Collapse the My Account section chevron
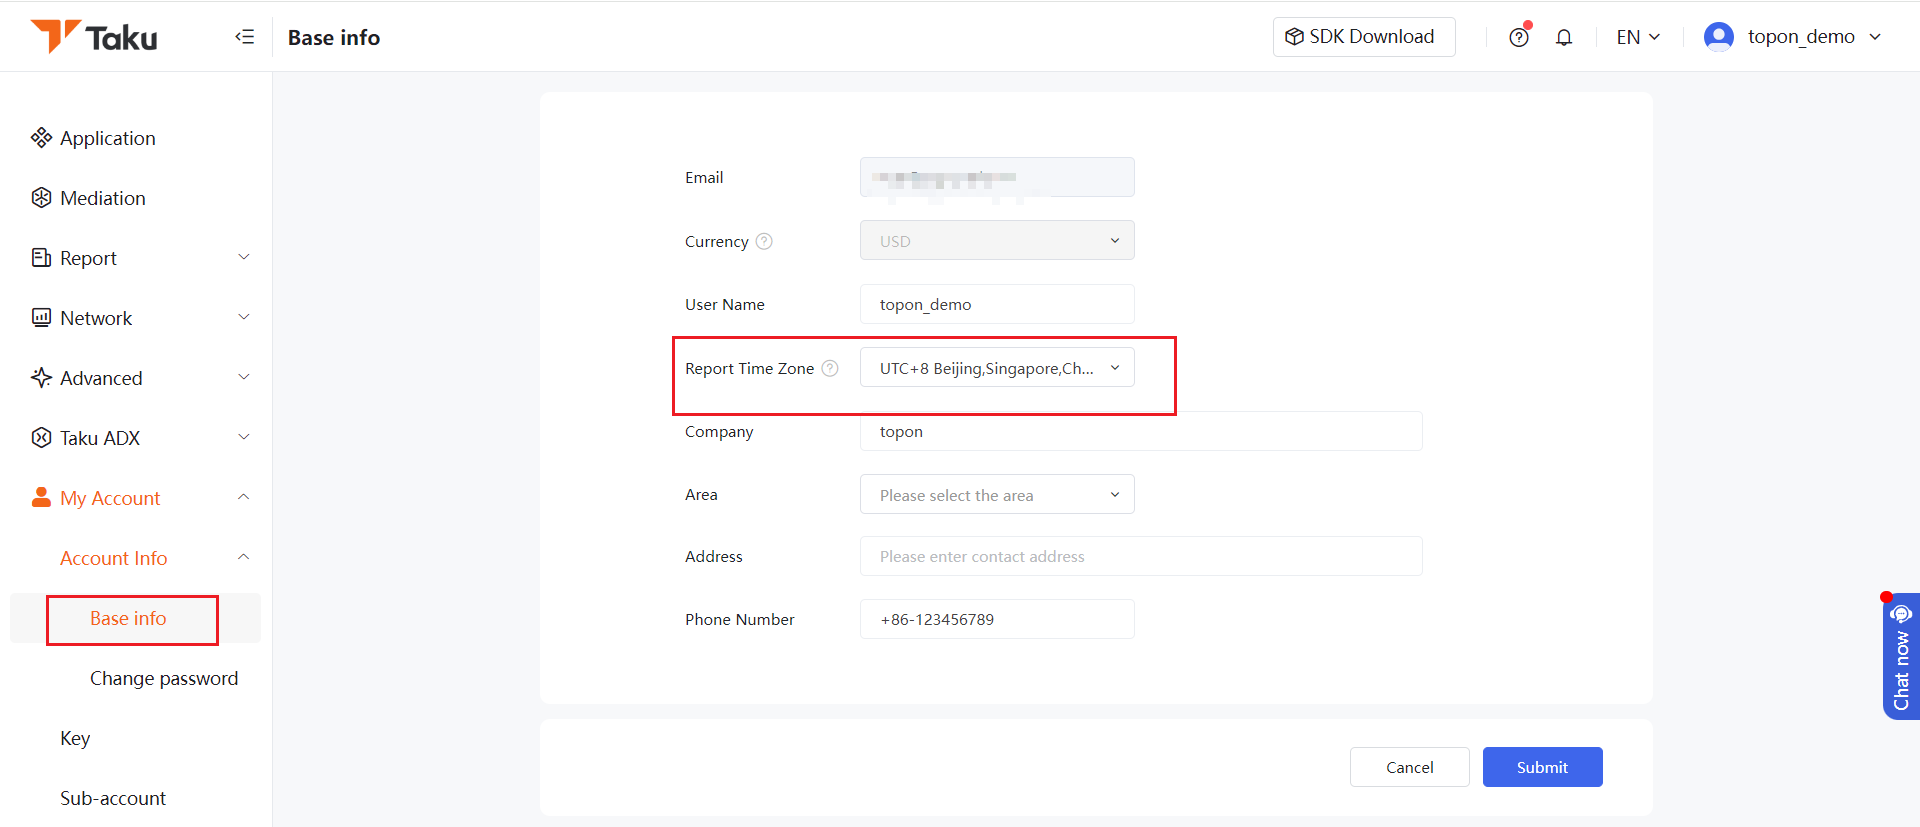The width and height of the screenshot is (1920, 827). [244, 497]
